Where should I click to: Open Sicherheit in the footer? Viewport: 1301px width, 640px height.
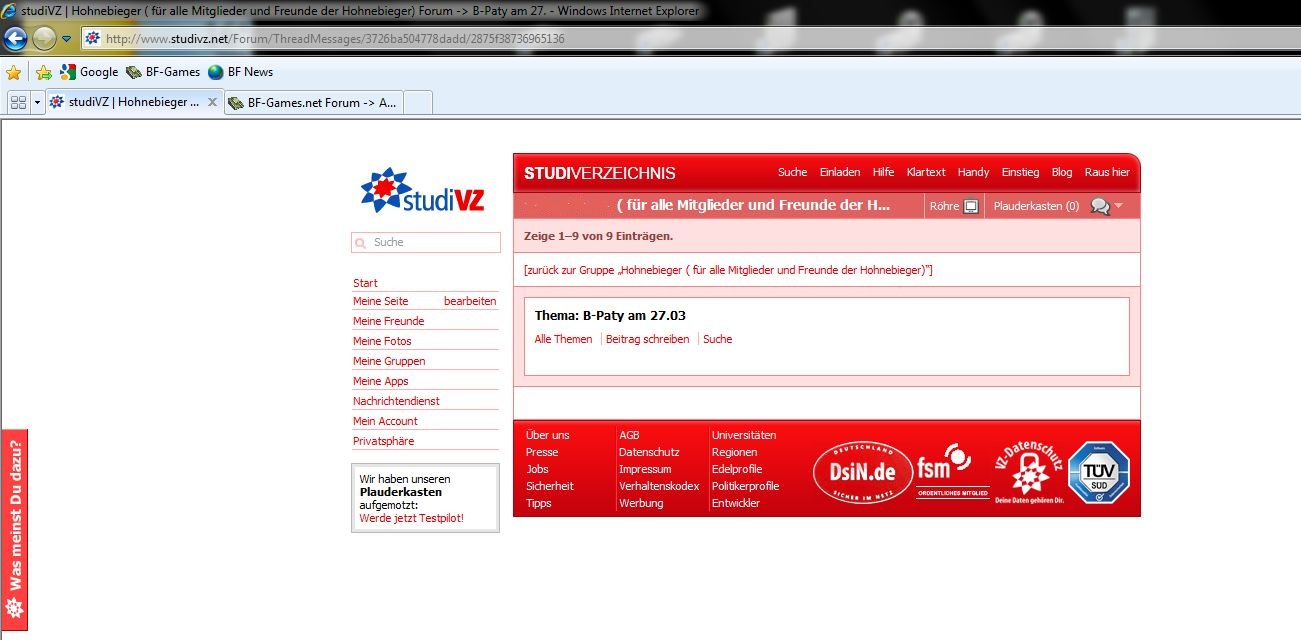550,486
